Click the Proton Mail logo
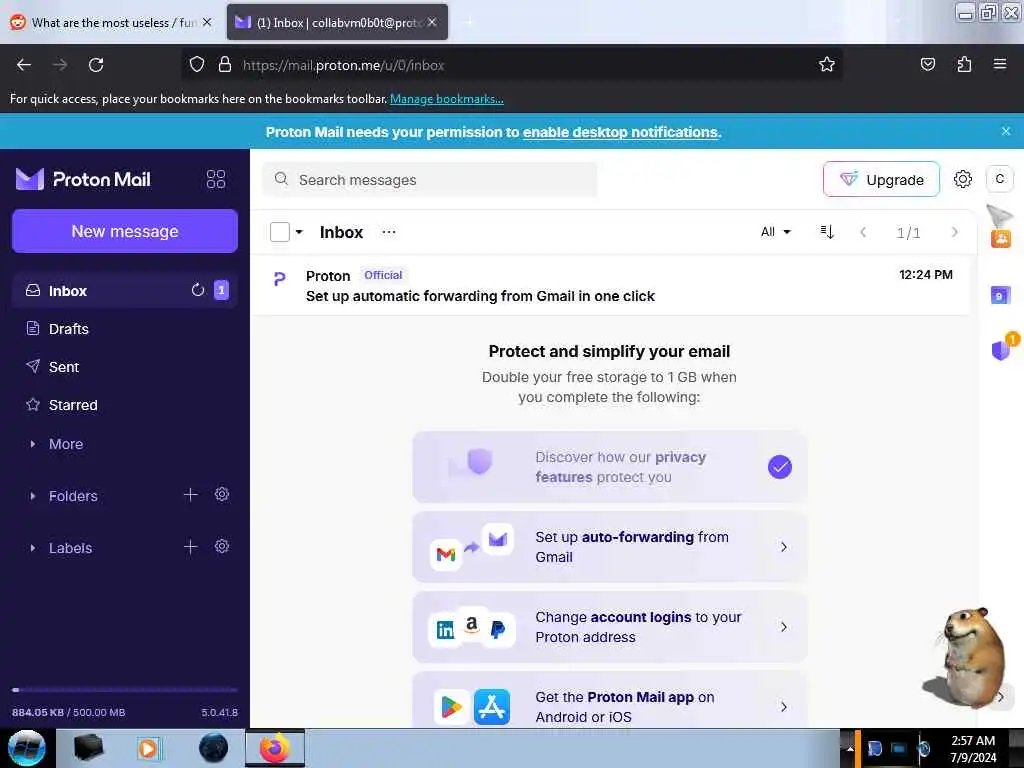 [83, 179]
